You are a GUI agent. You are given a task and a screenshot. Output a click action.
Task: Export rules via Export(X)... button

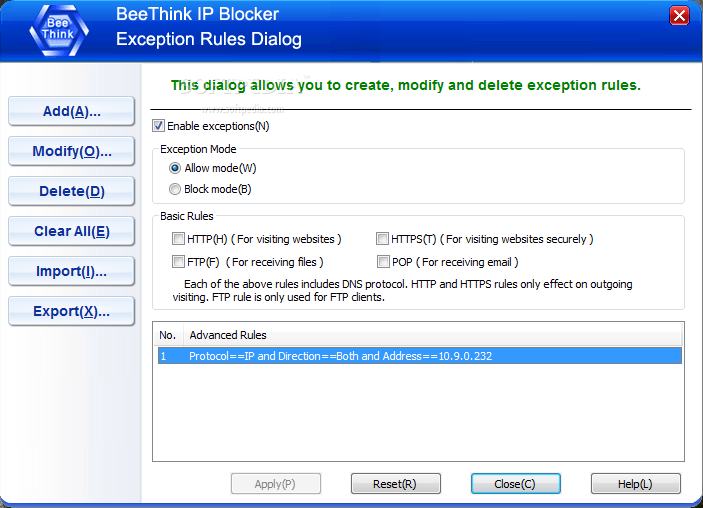tap(71, 311)
